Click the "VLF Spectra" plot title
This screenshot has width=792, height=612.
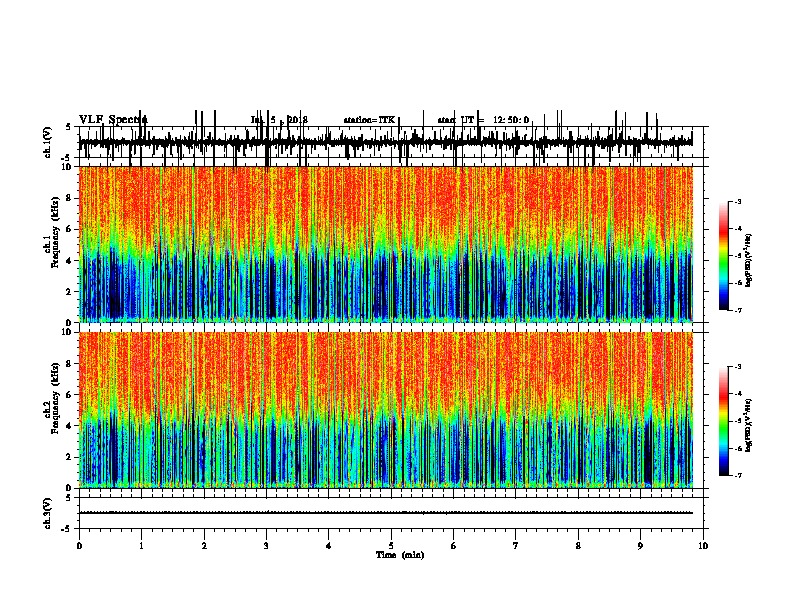[113, 120]
